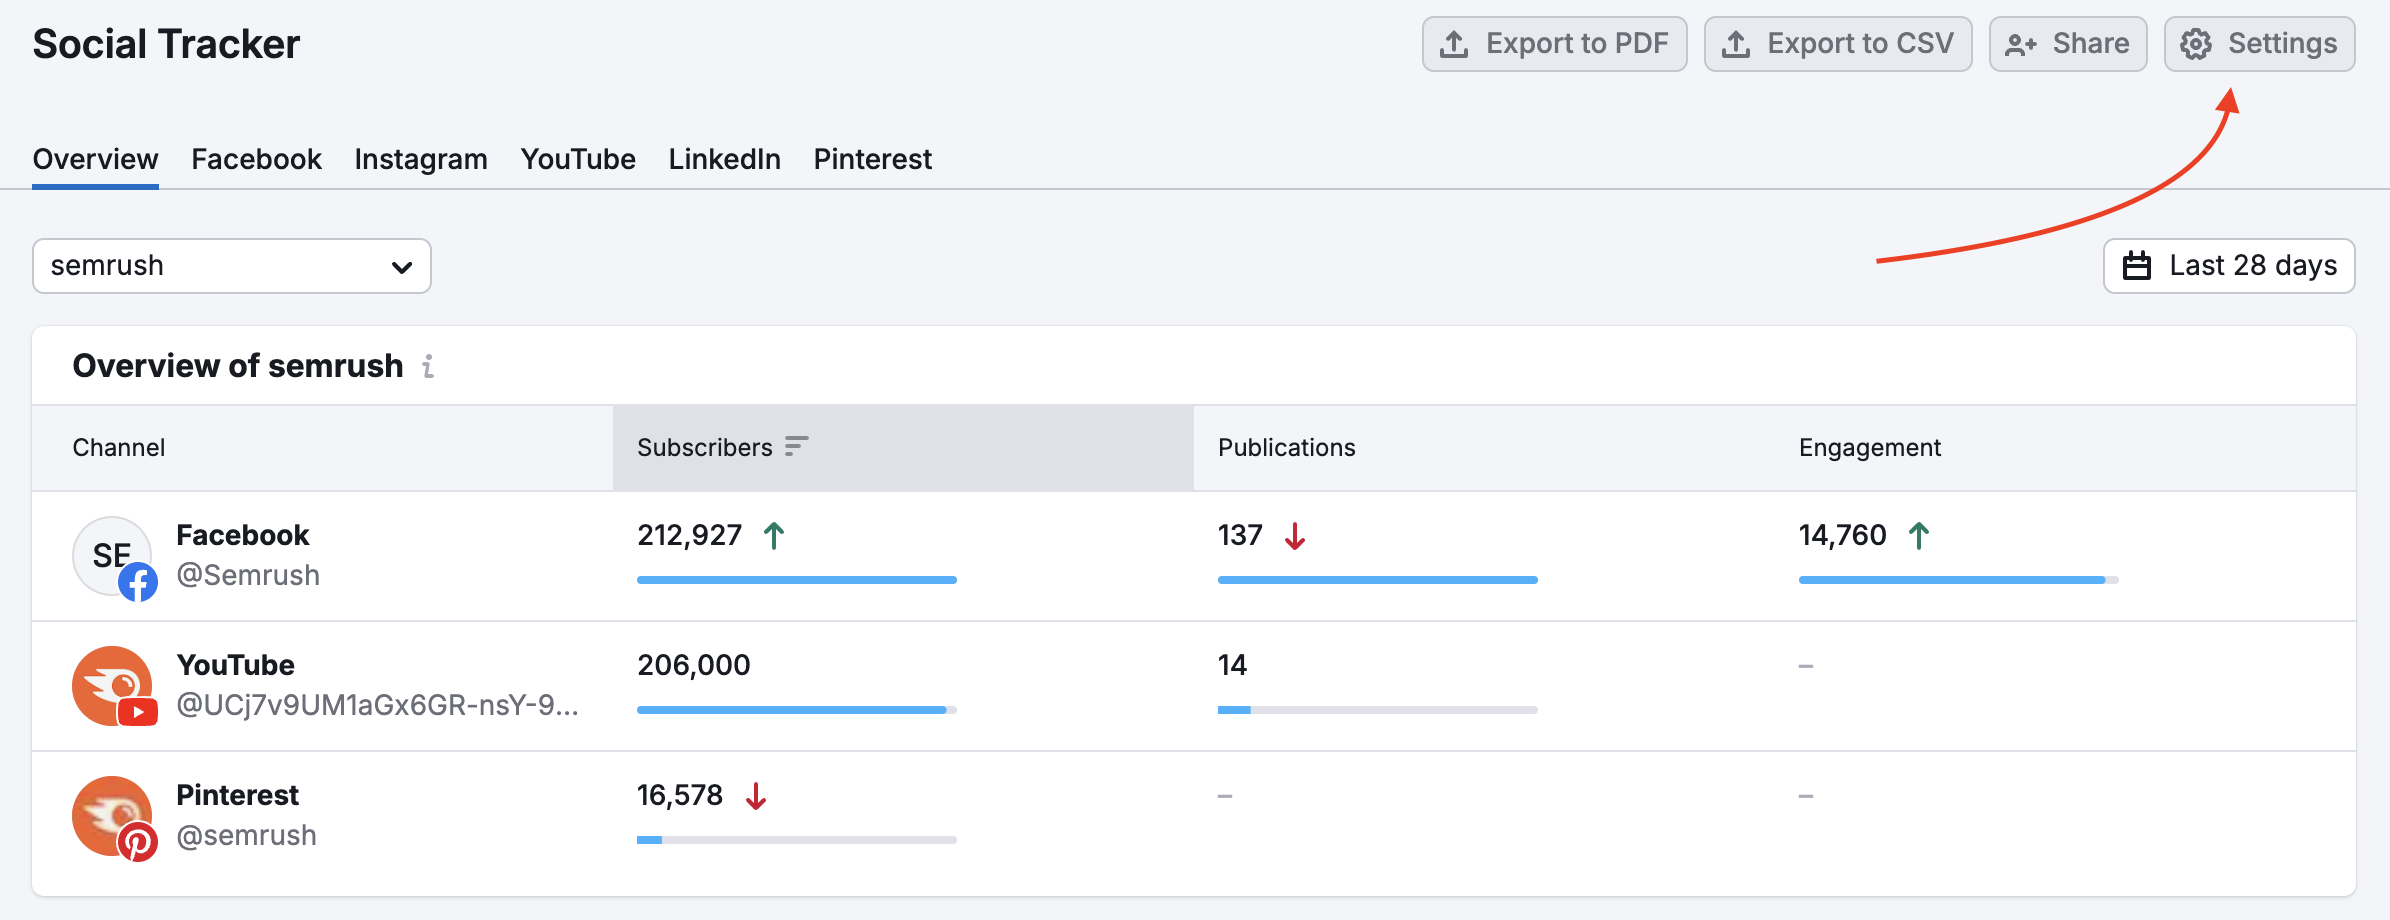Click the gear icon for Settings
The height and width of the screenshot is (920, 2390).
[2196, 44]
